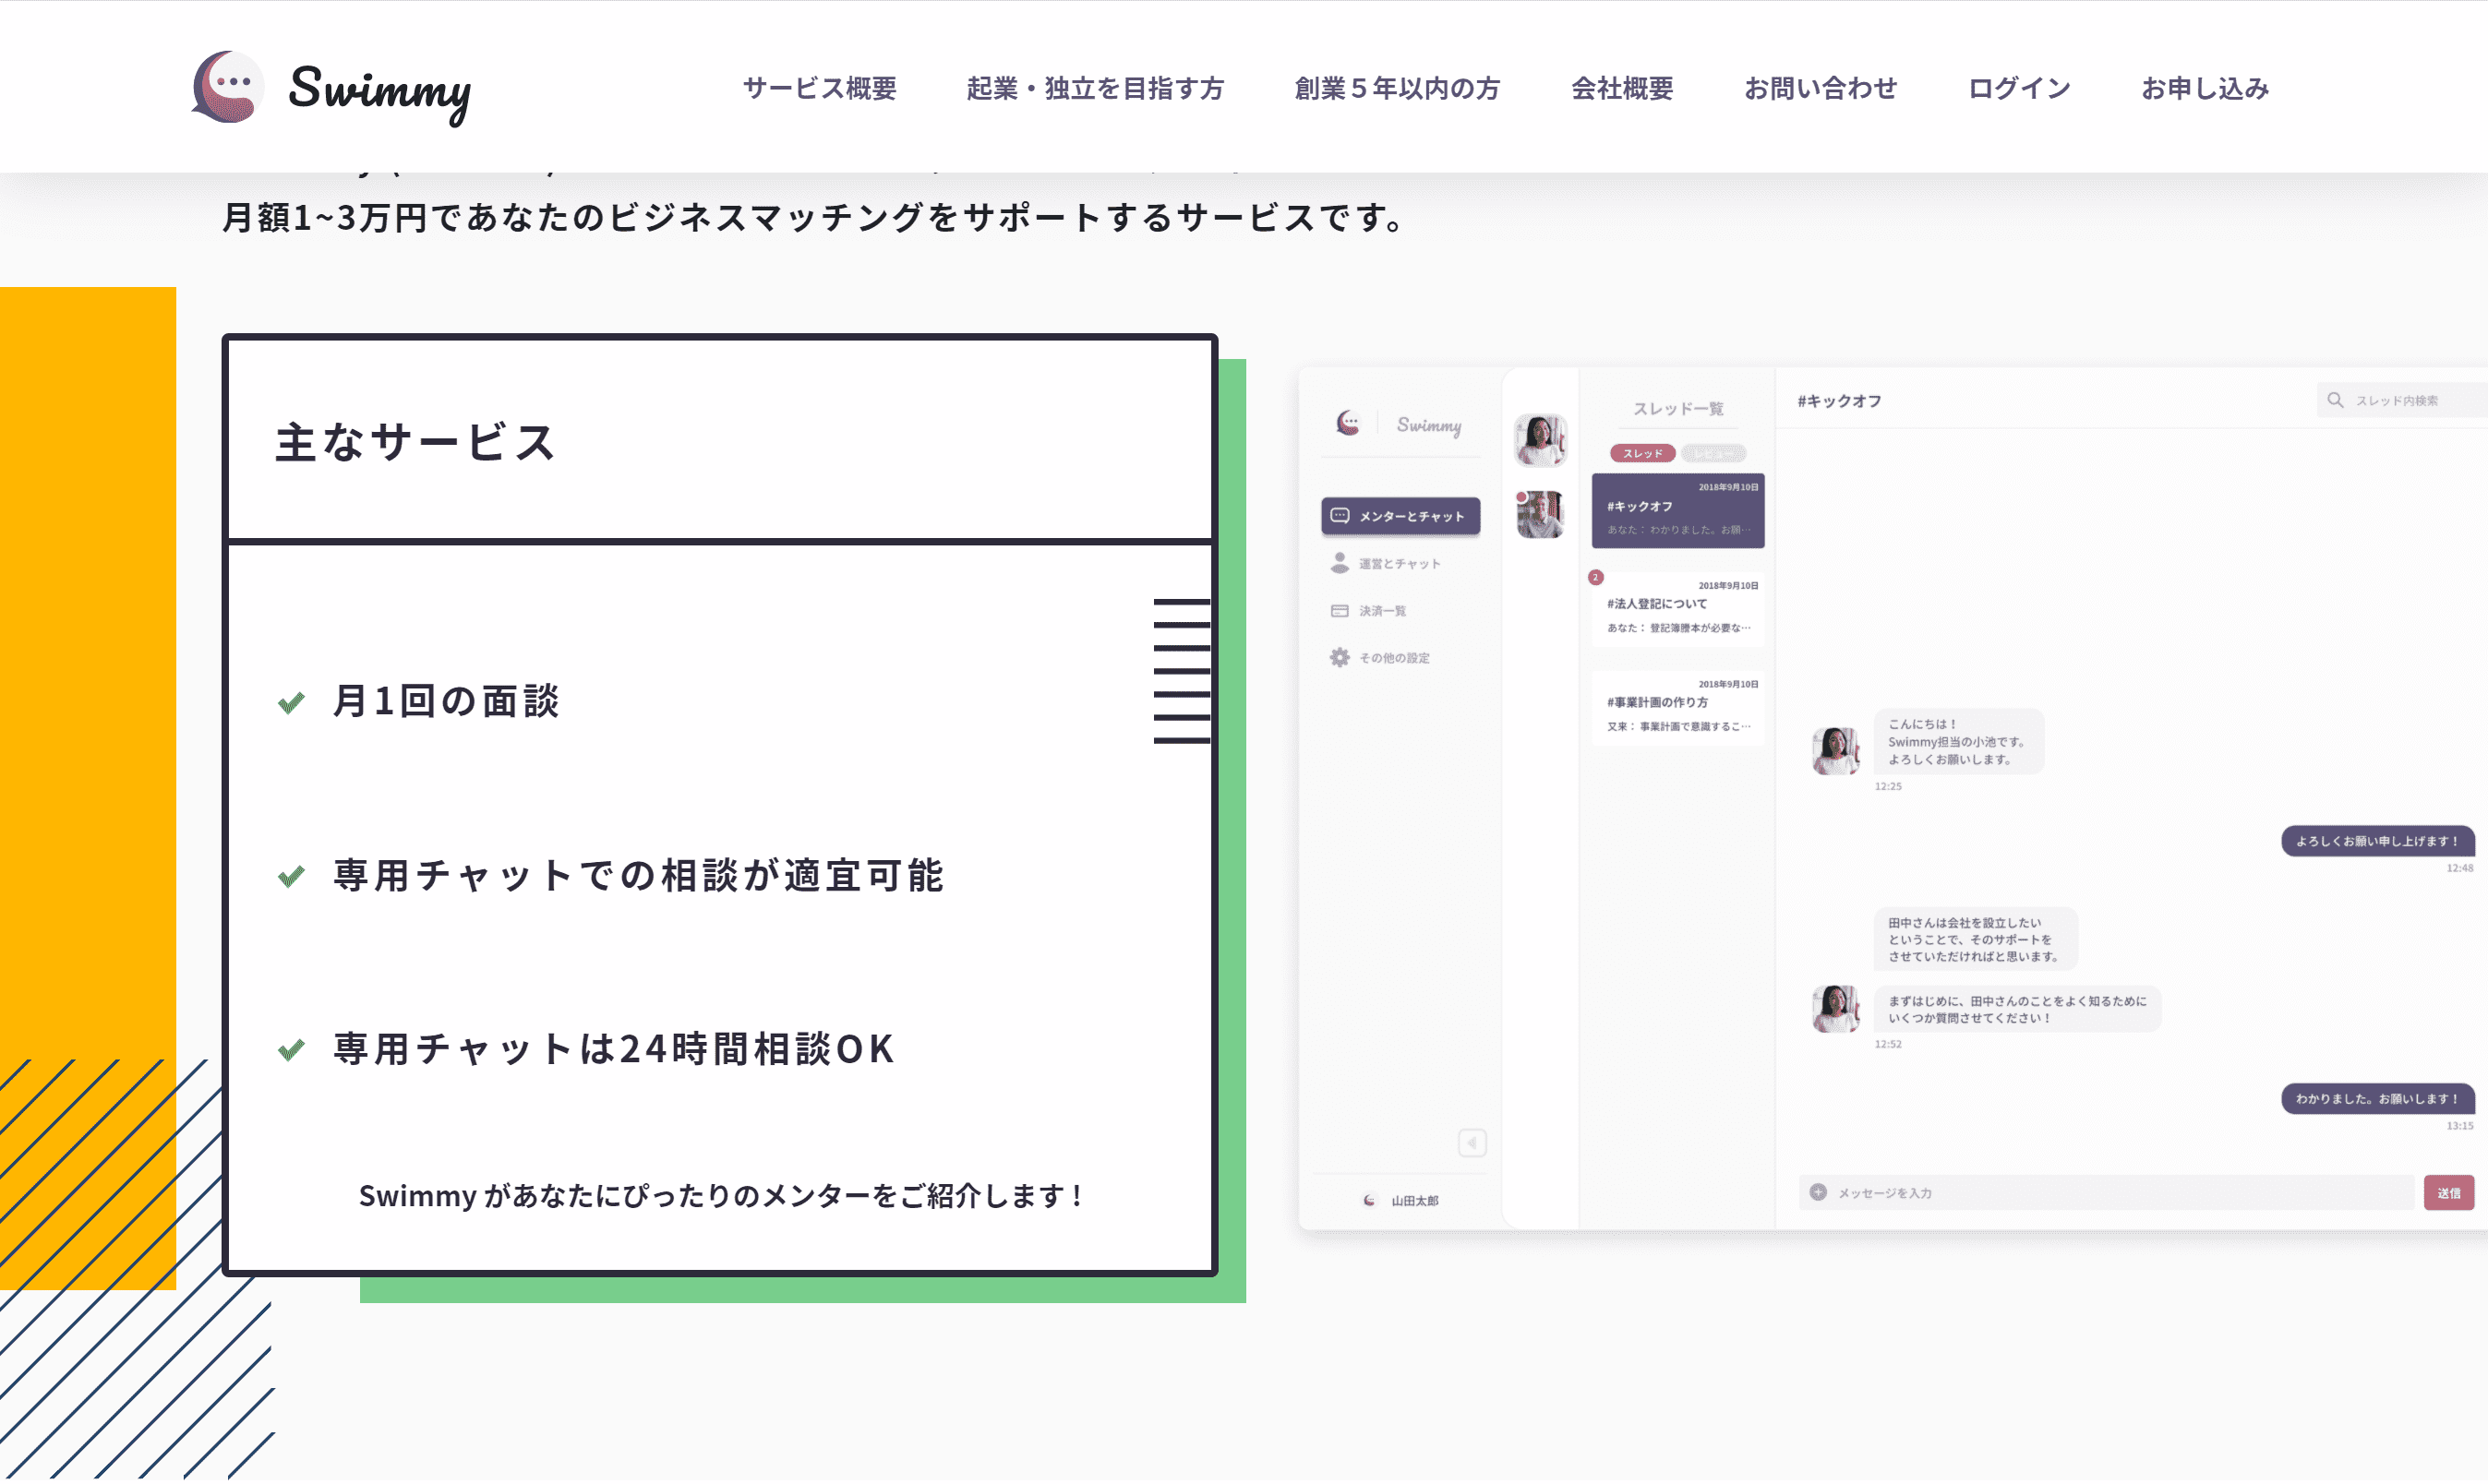Click the Swimmy logo in the header

[331, 88]
